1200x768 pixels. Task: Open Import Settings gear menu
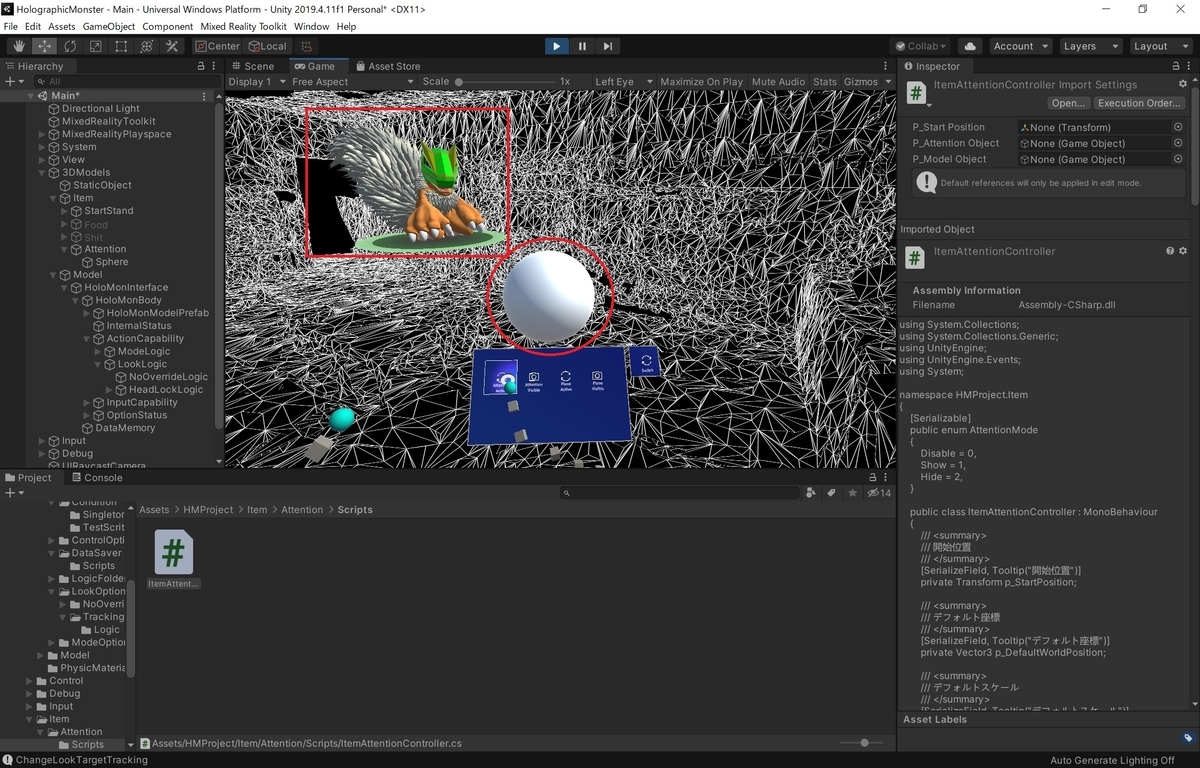point(1183,85)
